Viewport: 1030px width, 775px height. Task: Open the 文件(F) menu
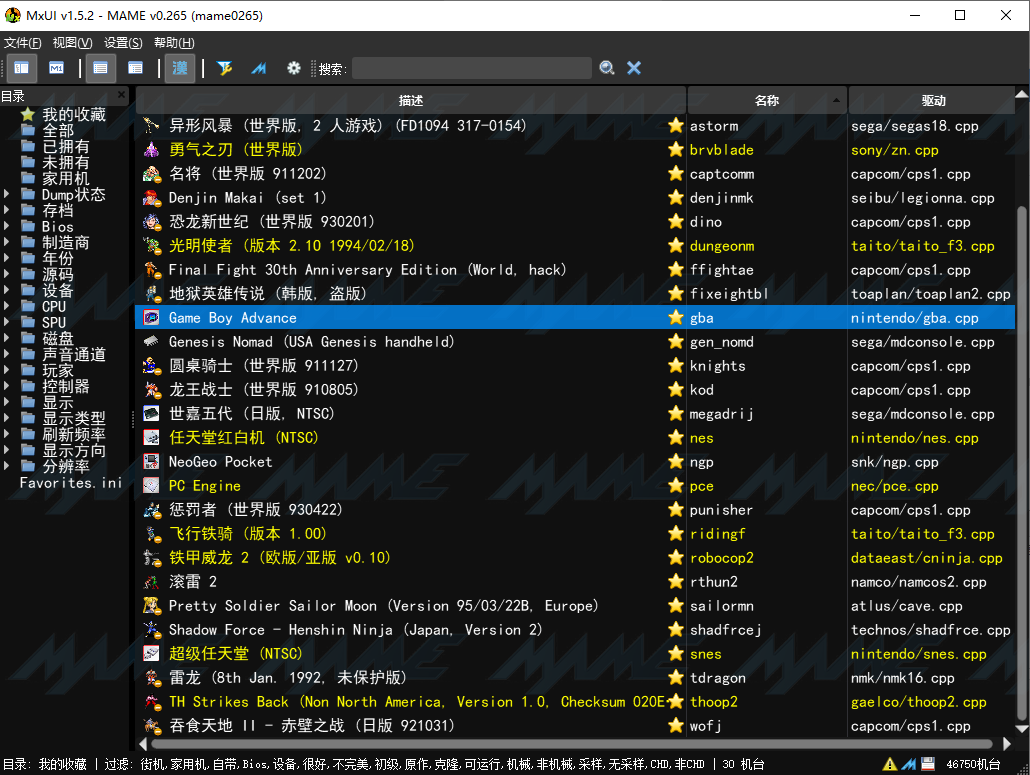point(22,43)
